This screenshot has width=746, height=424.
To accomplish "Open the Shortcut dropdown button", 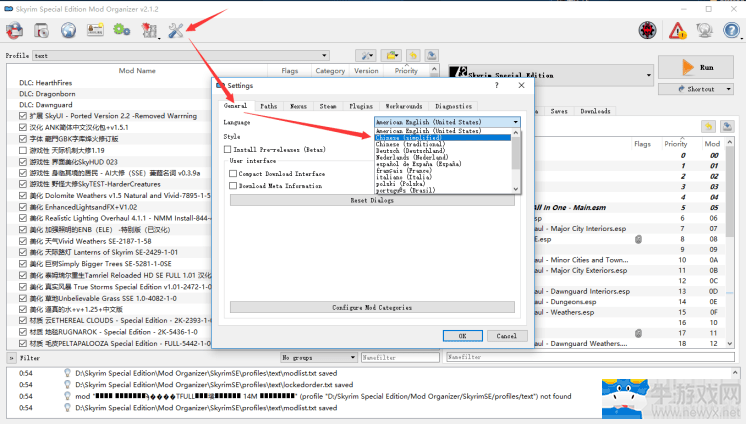I will (696, 89).
